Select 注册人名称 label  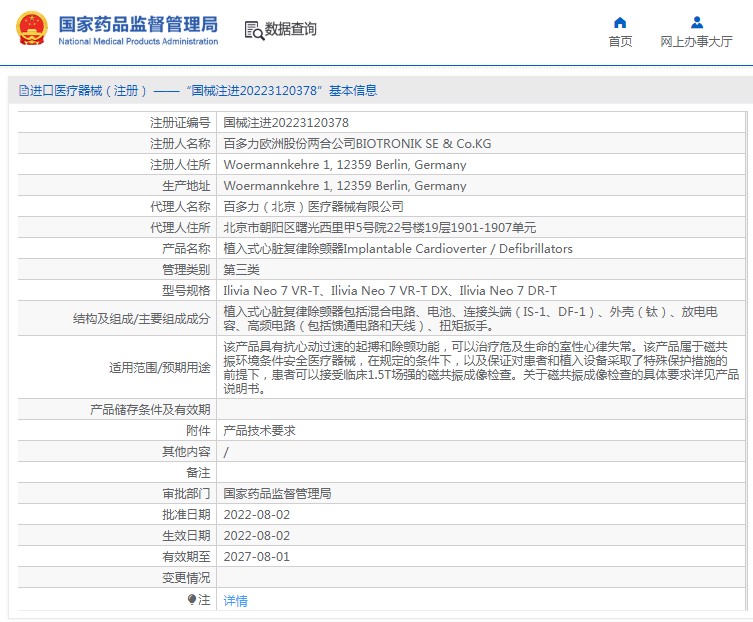(x=180, y=144)
